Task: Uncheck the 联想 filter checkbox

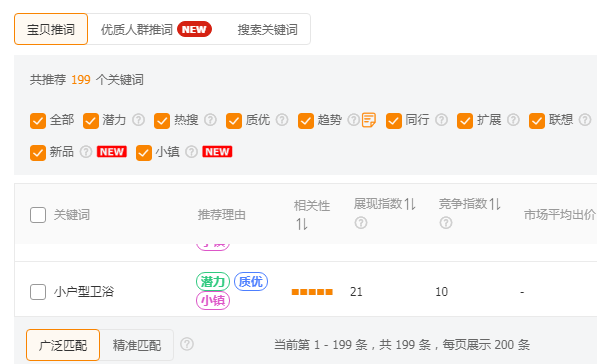Action: [537, 121]
